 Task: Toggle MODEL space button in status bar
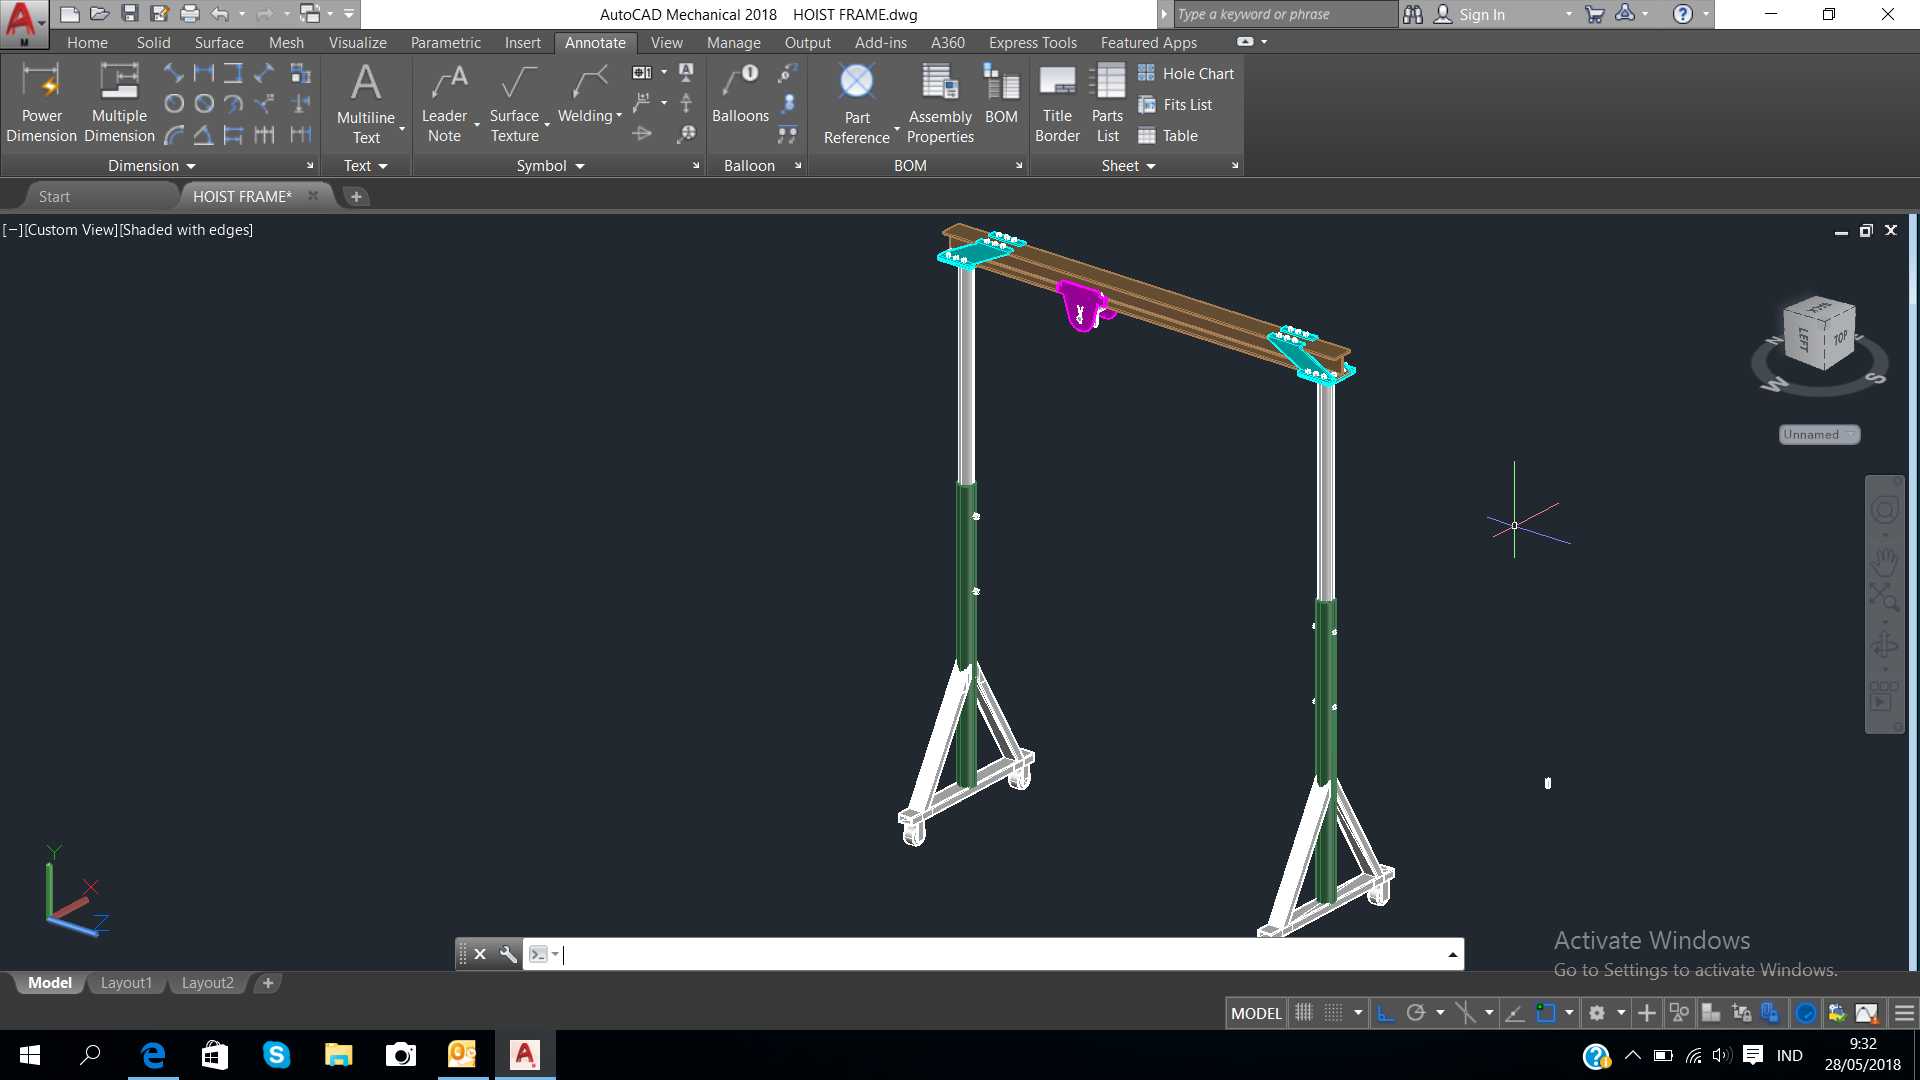point(1256,1013)
